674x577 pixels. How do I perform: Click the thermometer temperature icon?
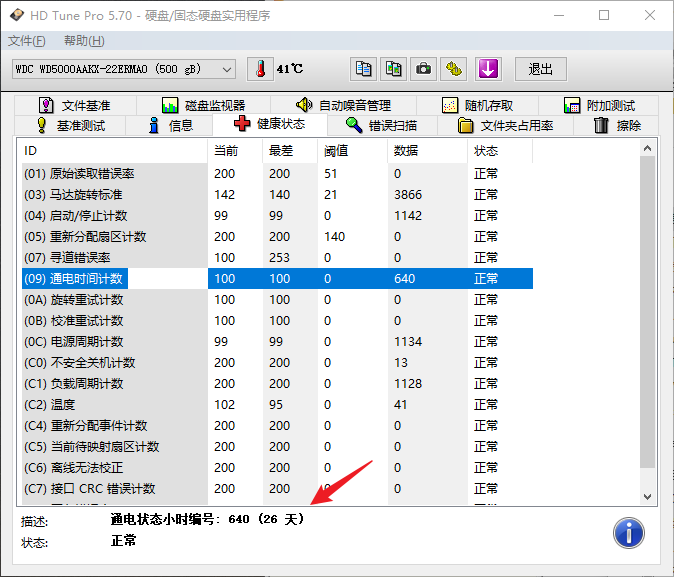[x=260, y=69]
